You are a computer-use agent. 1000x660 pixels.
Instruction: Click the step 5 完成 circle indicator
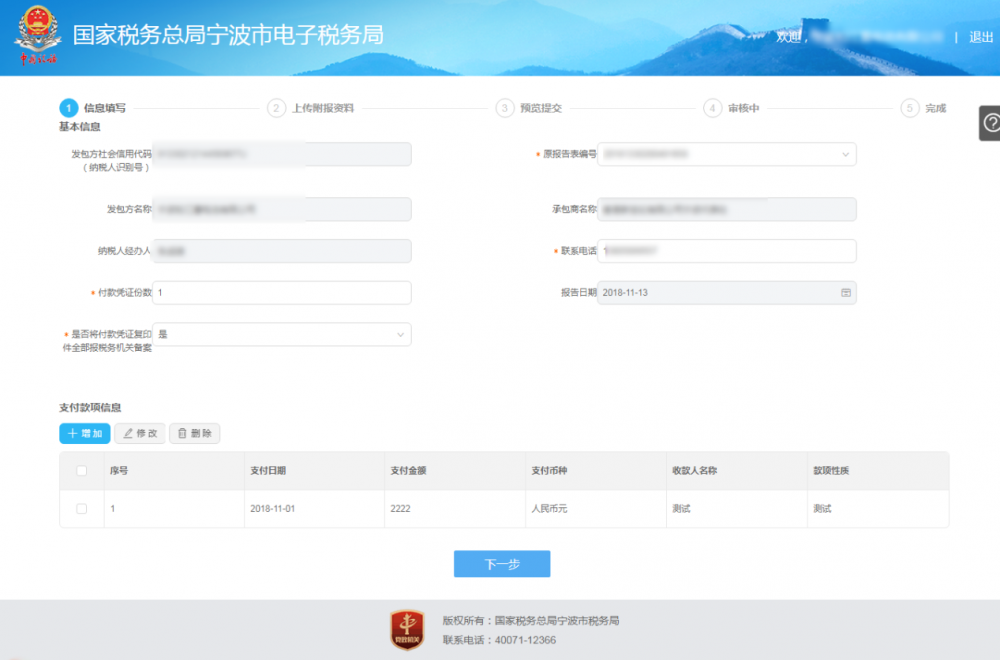click(911, 107)
